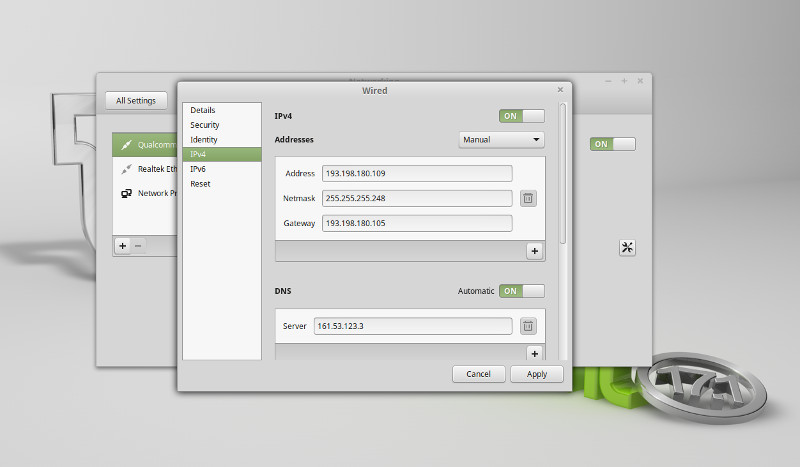Select the Identity section
The height and width of the screenshot is (467, 800).
tap(203, 140)
